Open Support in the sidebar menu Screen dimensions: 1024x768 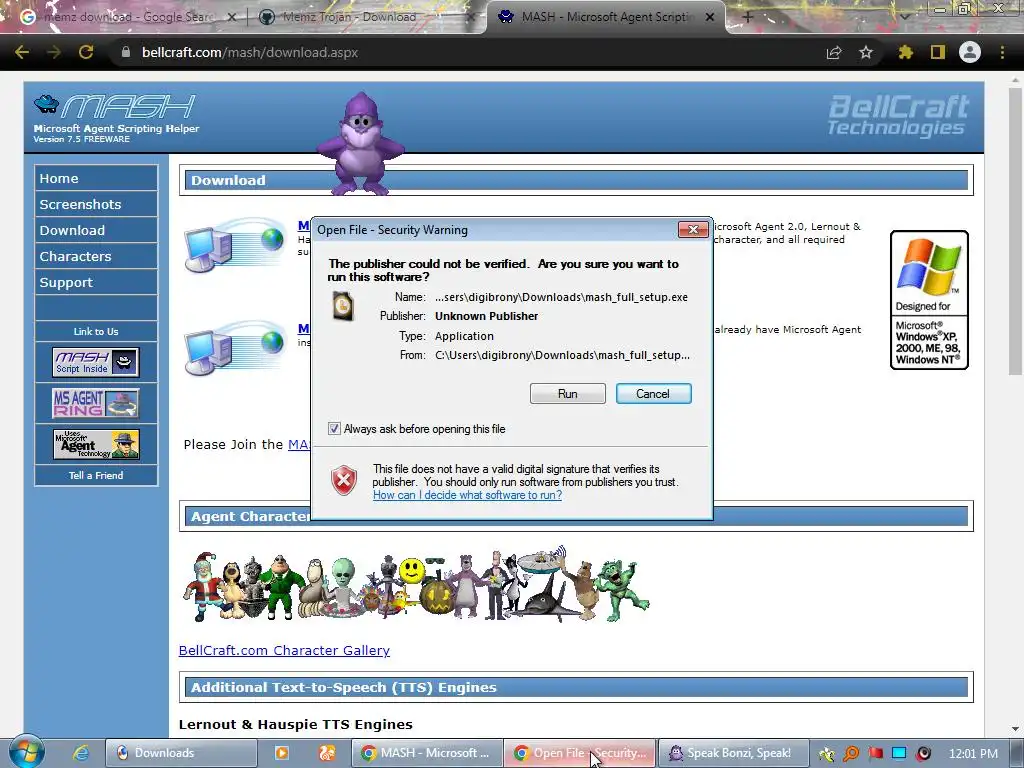pyautogui.click(x=96, y=283)
